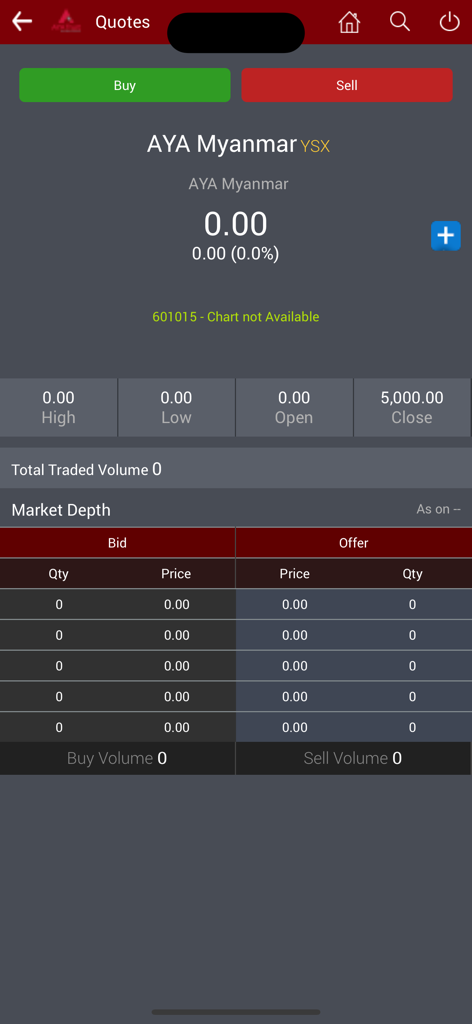Select the Quotes page title
This screenshot has width=472, height=1024.
123,22
